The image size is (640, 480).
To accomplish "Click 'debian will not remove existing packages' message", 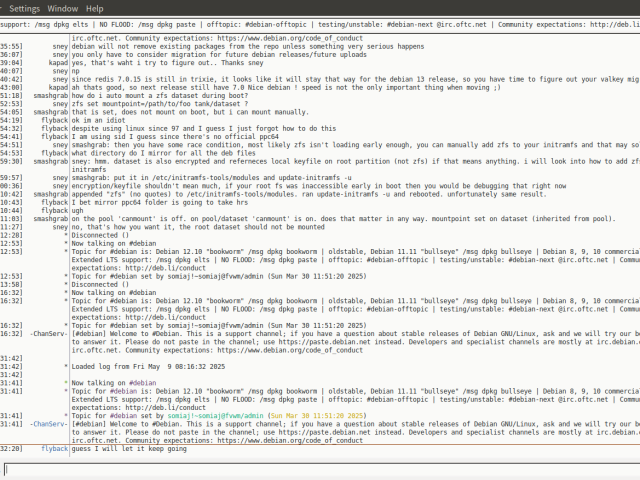I will (x=248, y=47).
